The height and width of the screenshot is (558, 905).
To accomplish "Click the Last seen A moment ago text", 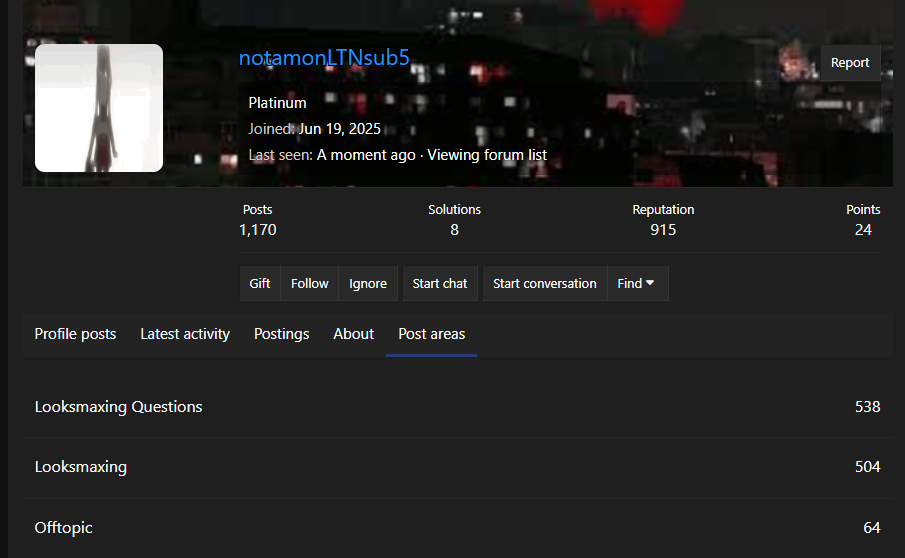I will click(x=332, y=155).
